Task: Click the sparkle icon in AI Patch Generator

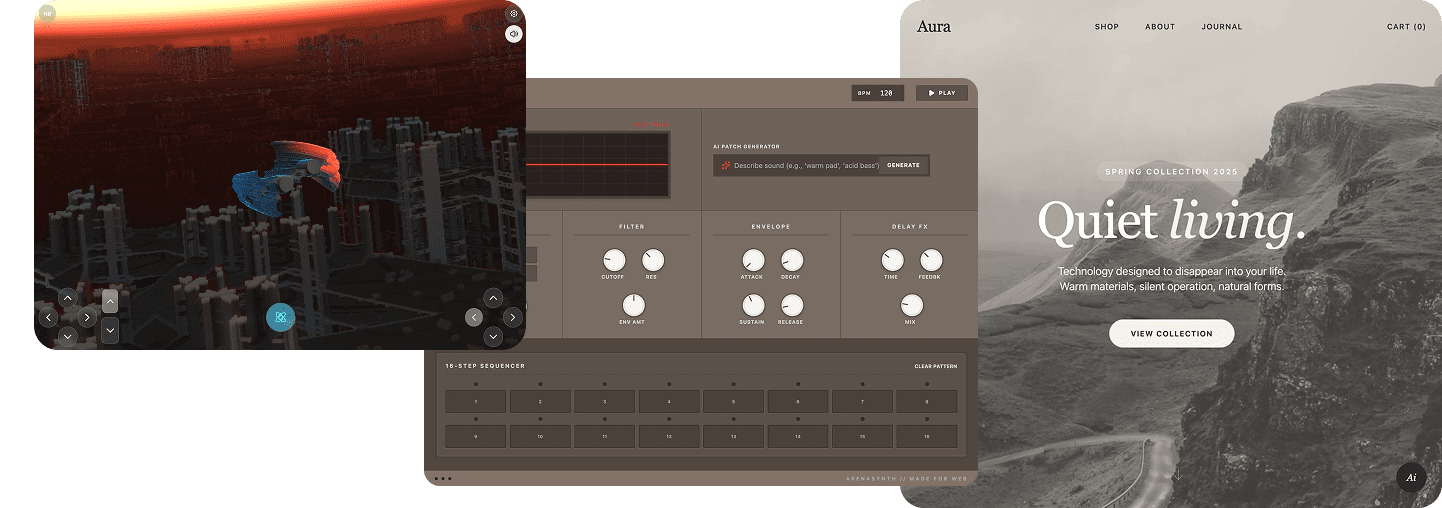Action: tap(725, 165)
